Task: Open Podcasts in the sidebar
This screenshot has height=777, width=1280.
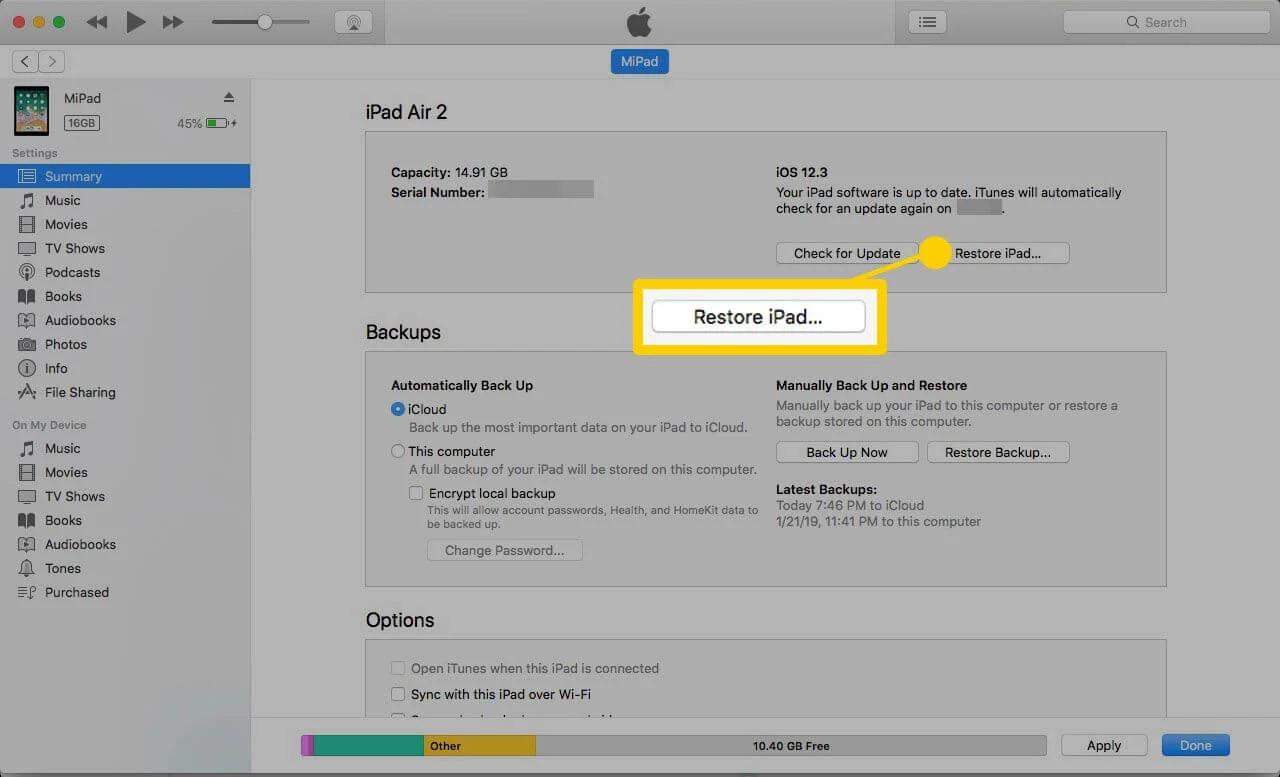Action: (72, 272)
